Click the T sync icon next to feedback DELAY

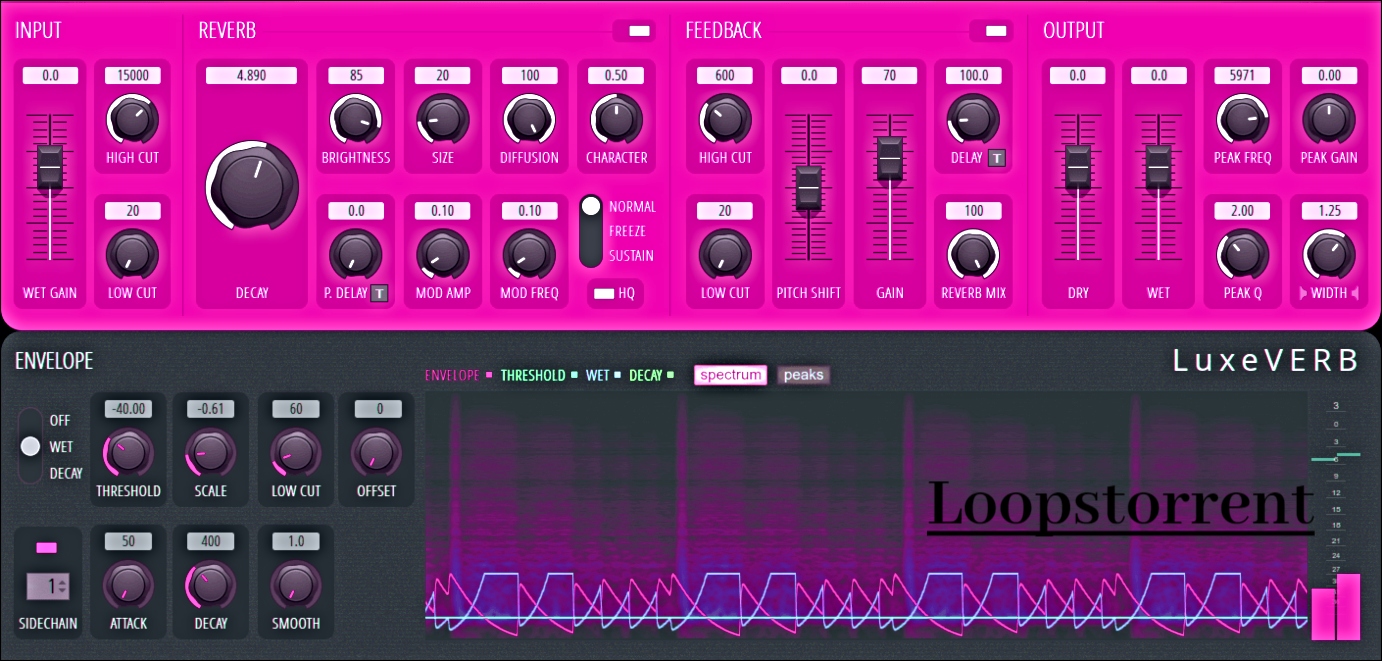998,157
